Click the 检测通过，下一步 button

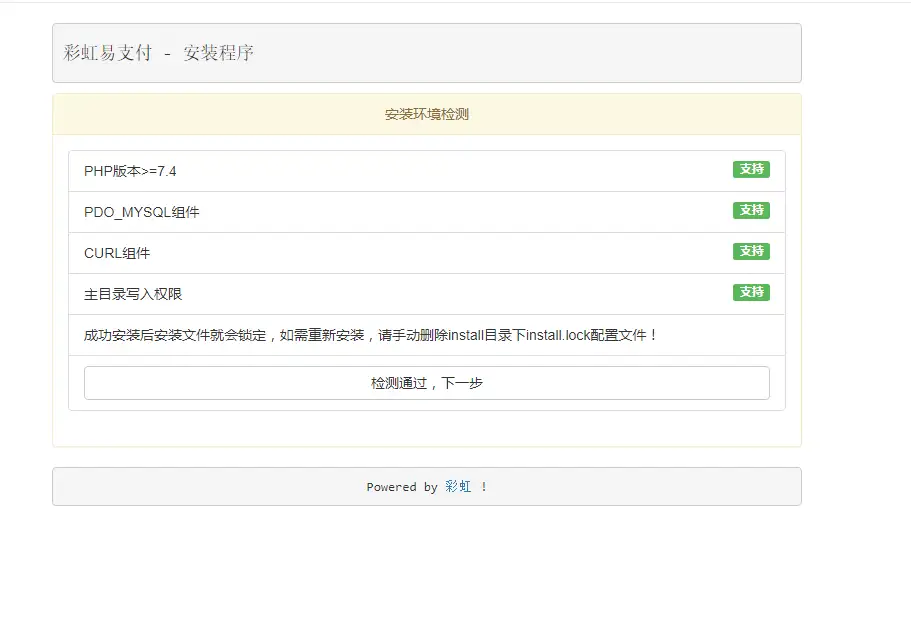(426, 383)
